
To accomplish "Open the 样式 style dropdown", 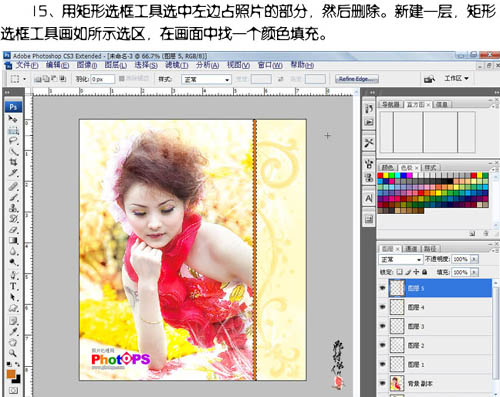I will [206, 79].
